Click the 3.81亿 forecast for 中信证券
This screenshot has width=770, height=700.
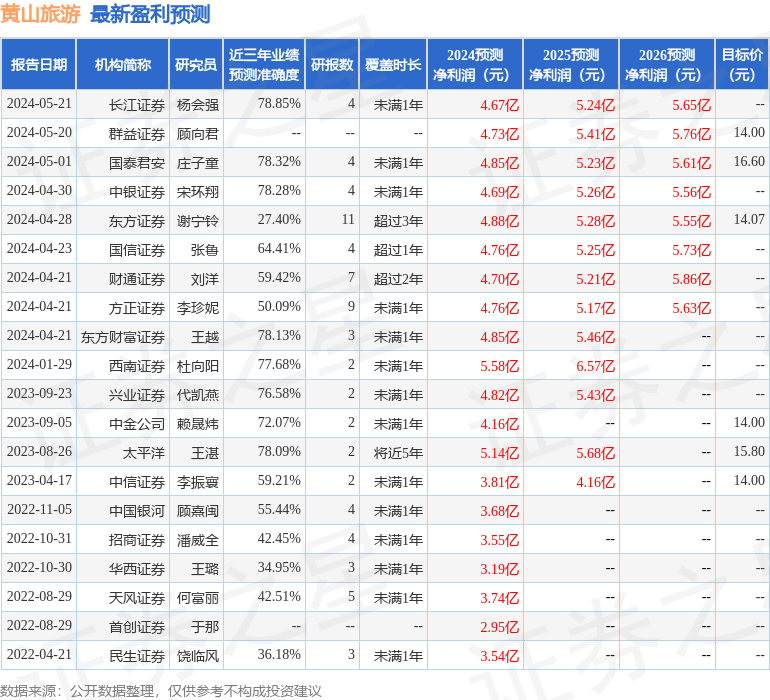tap(499, 482)
